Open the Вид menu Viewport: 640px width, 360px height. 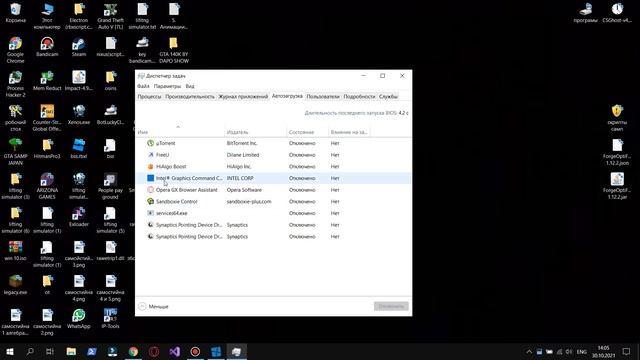190,86
